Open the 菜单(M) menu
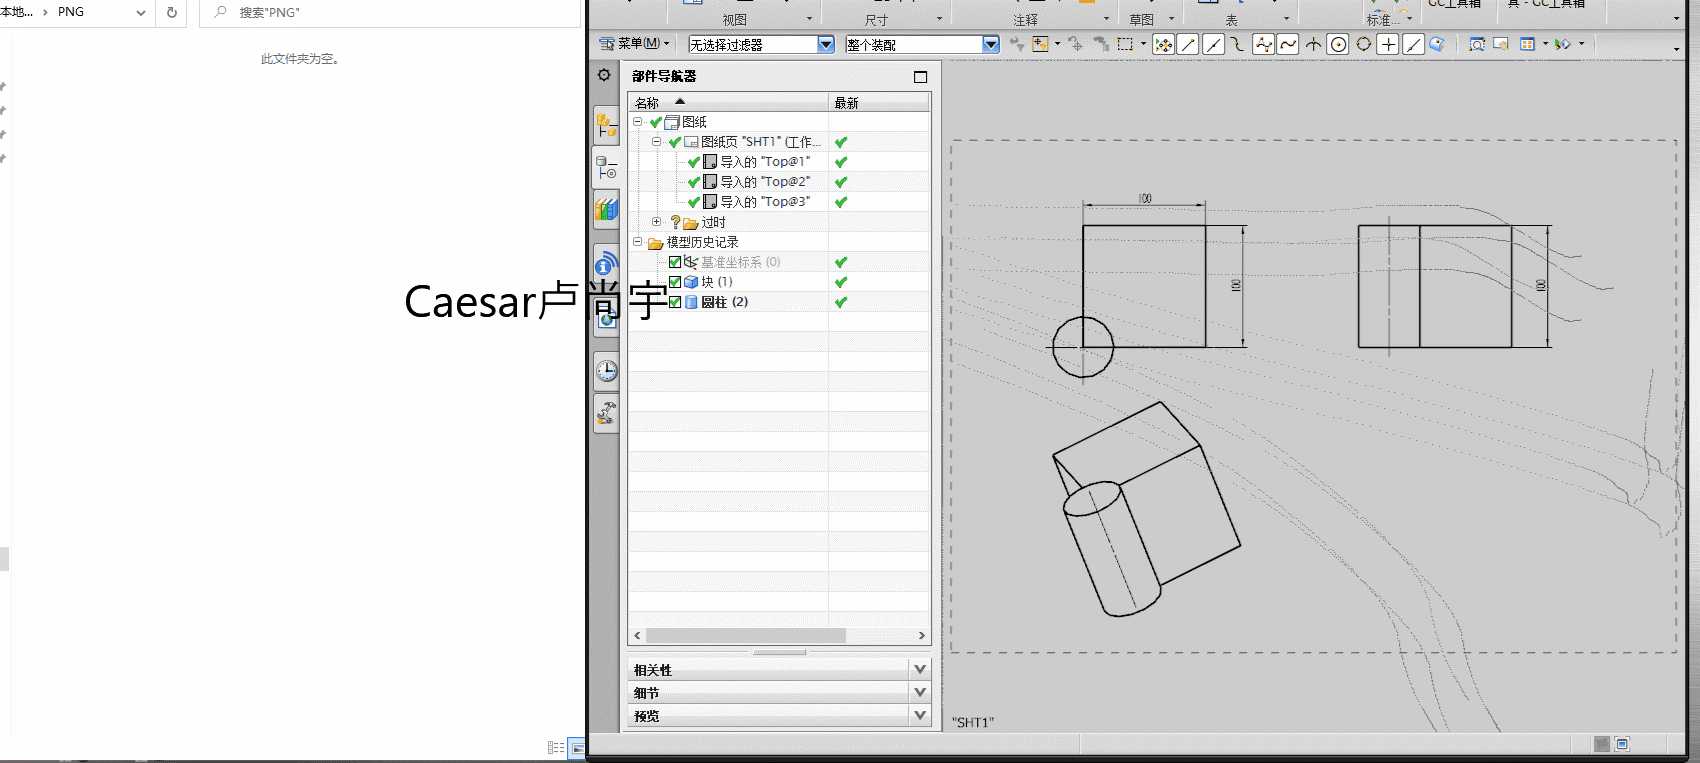The height and width of the screenshot is (763, 1700). [634, 44]
